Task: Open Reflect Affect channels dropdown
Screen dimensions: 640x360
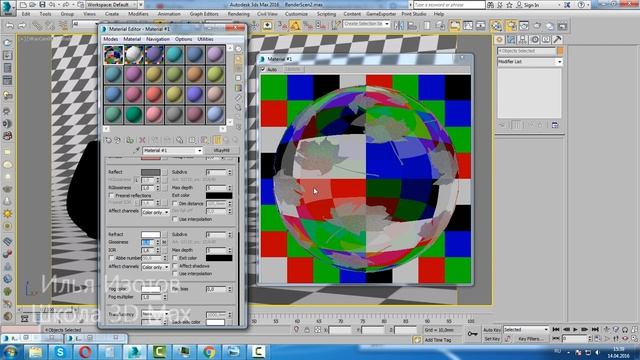Action: pyautogui.click(x=155, y=212)
